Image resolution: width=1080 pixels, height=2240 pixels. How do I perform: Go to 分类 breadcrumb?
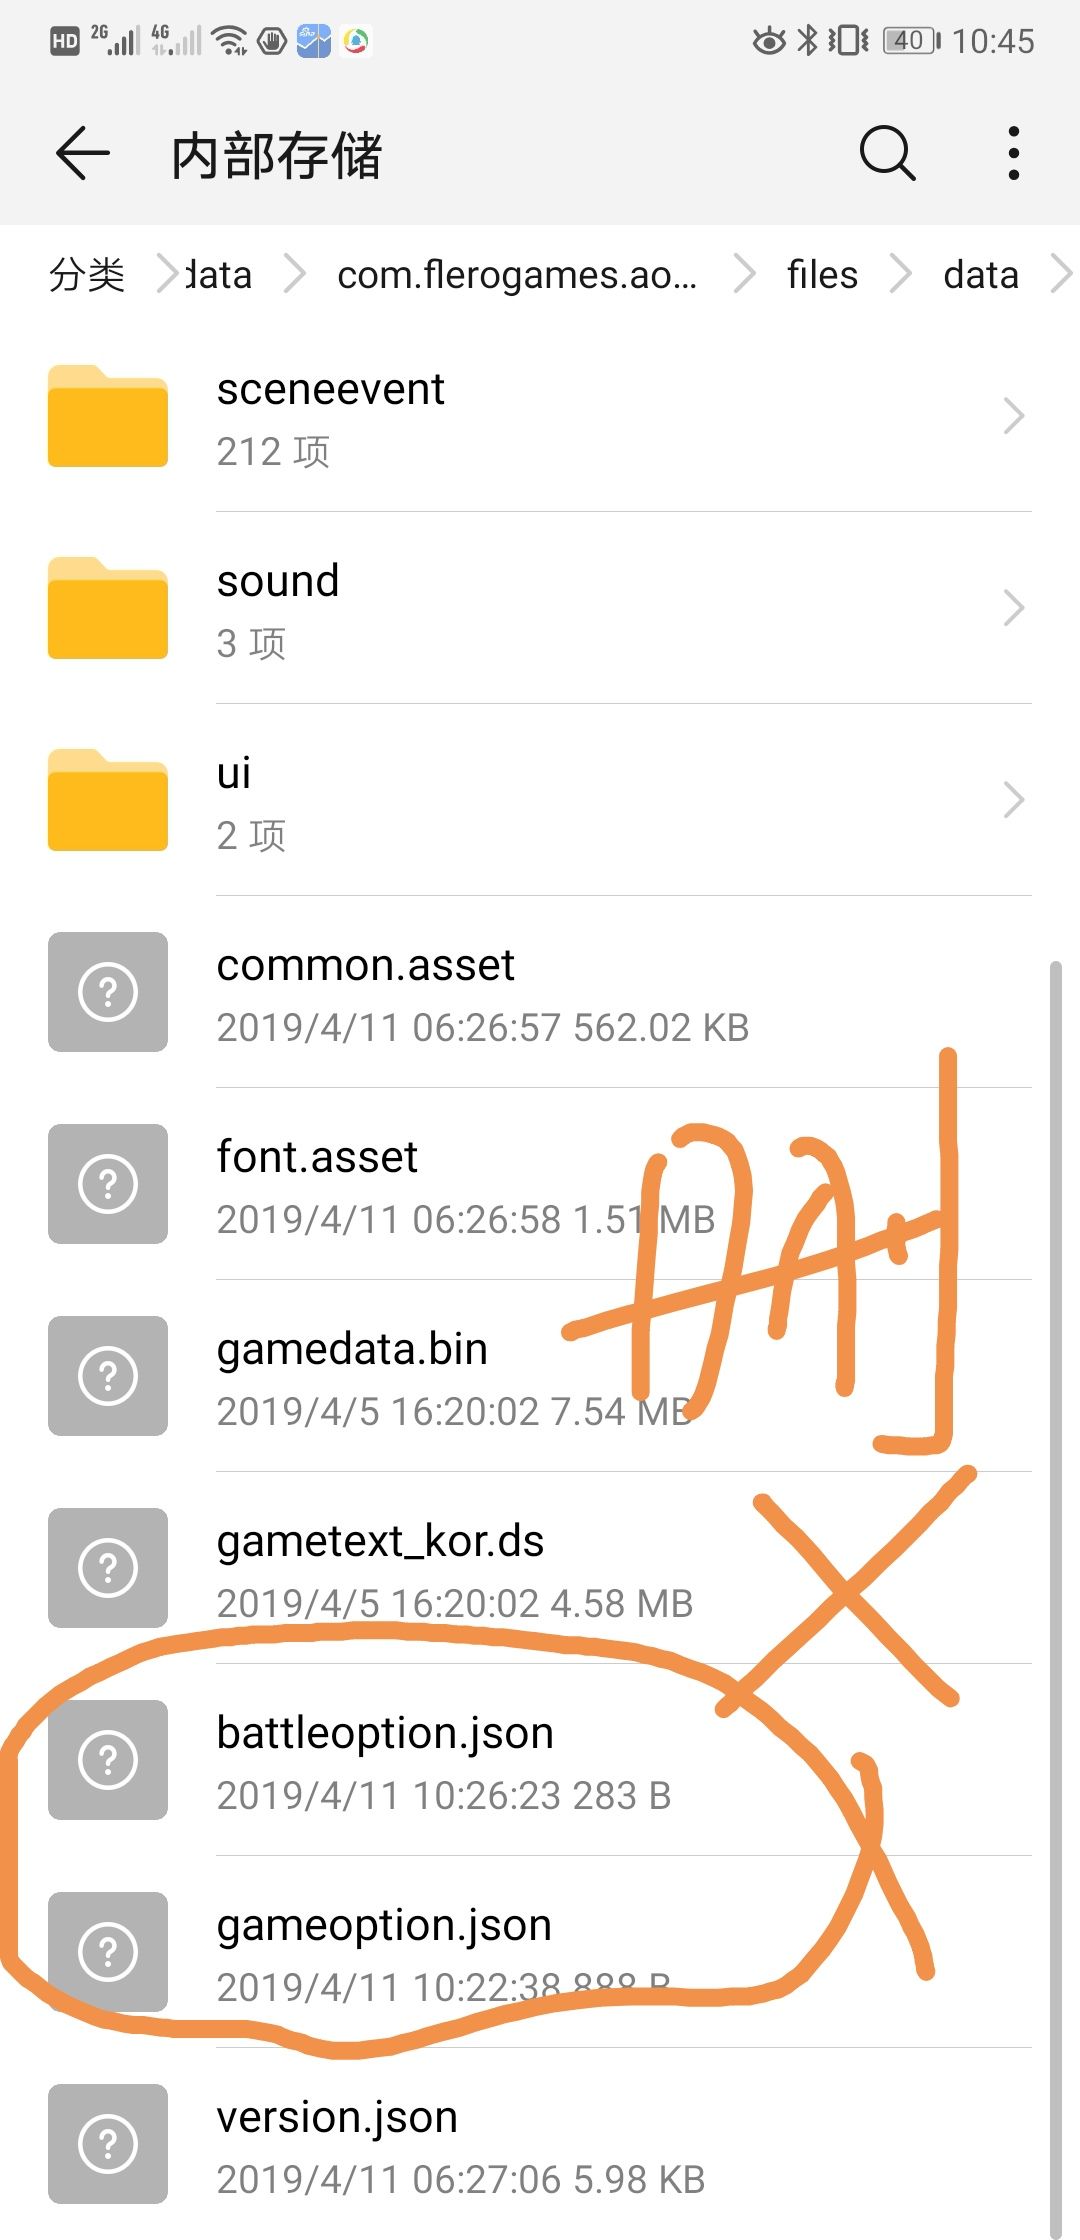(87, 275)
